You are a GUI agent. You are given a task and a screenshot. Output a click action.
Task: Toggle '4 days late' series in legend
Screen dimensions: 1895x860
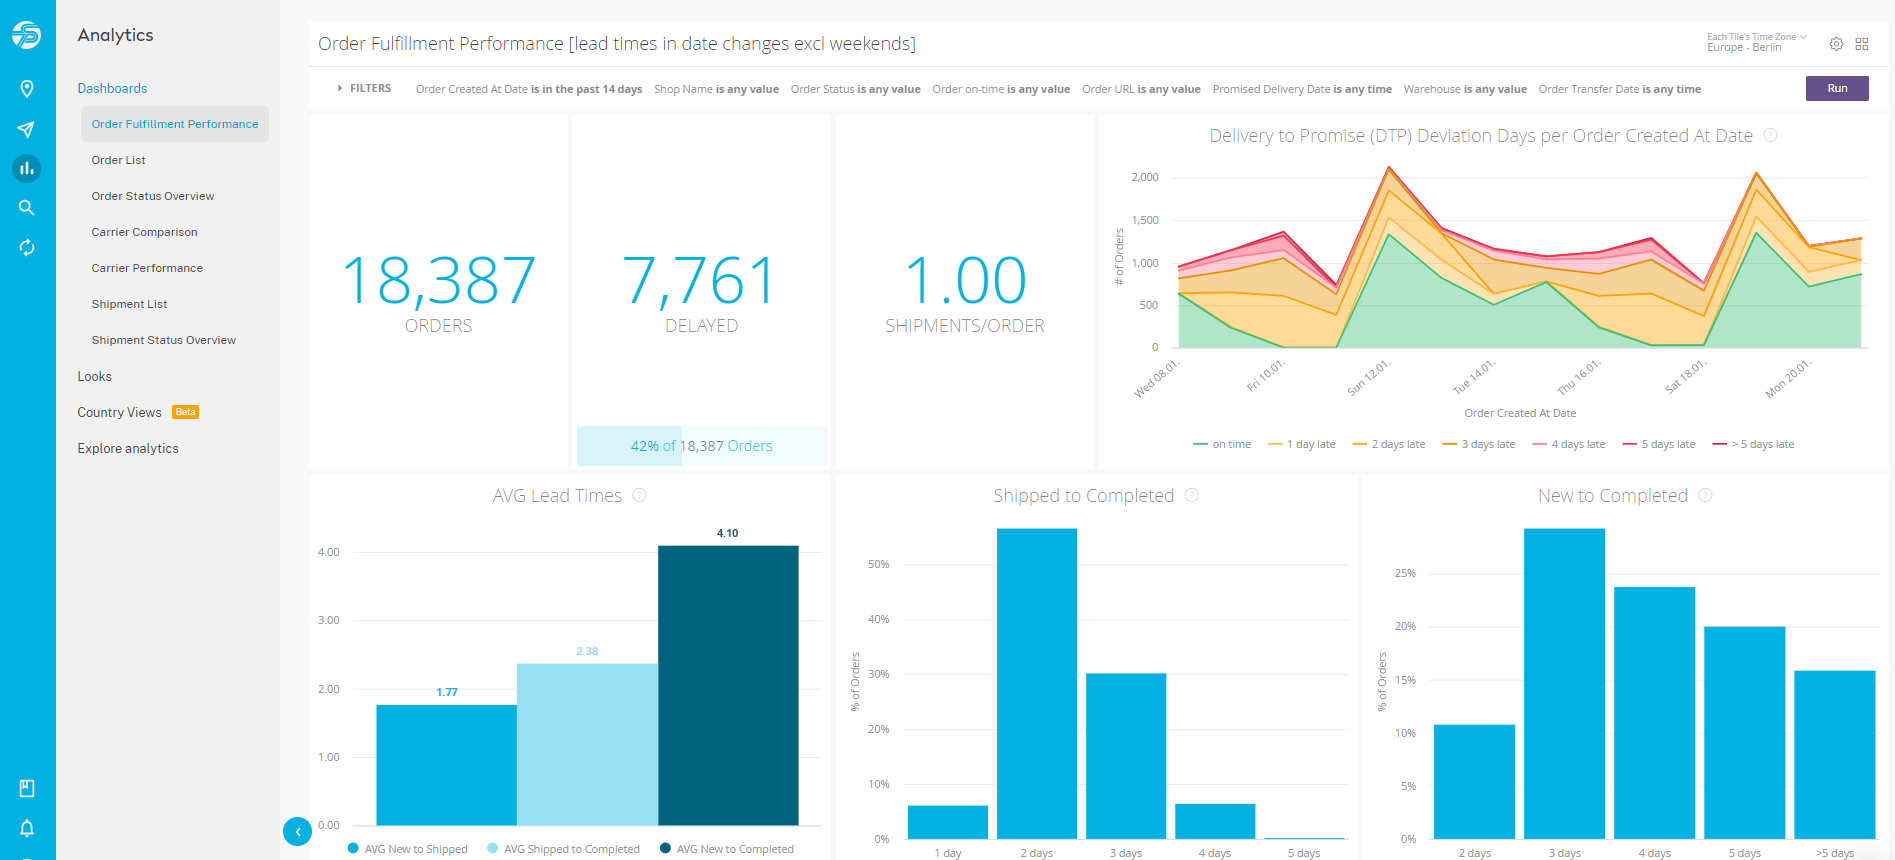[1568, 444]
